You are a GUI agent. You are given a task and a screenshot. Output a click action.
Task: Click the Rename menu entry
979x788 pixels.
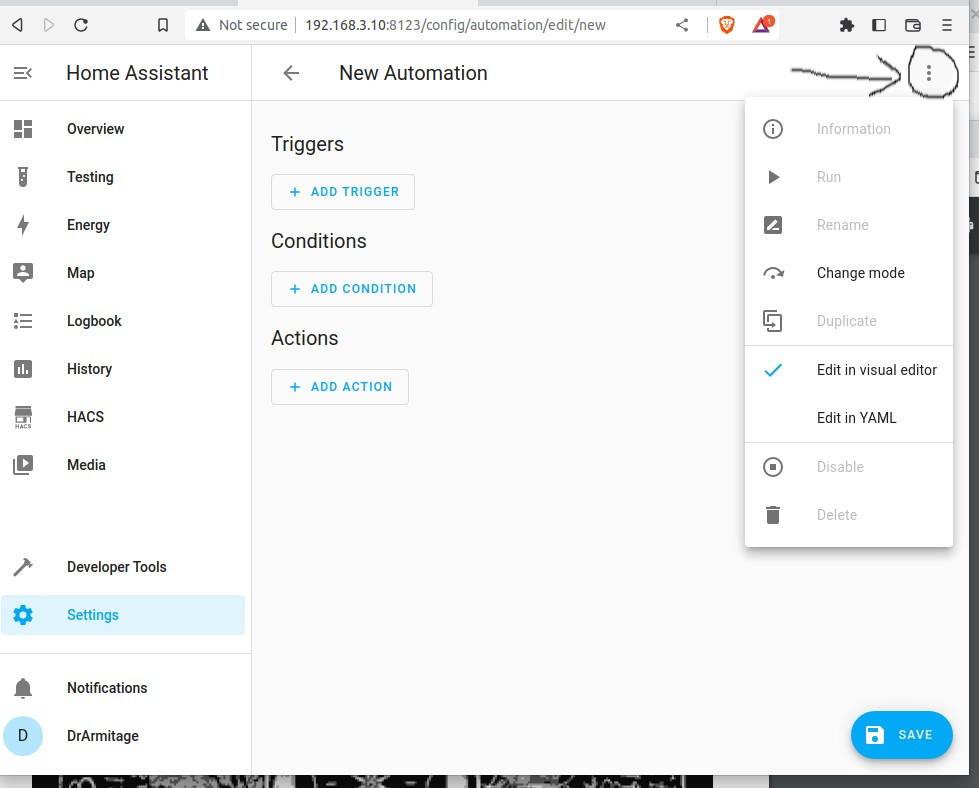tap(849, 225)
